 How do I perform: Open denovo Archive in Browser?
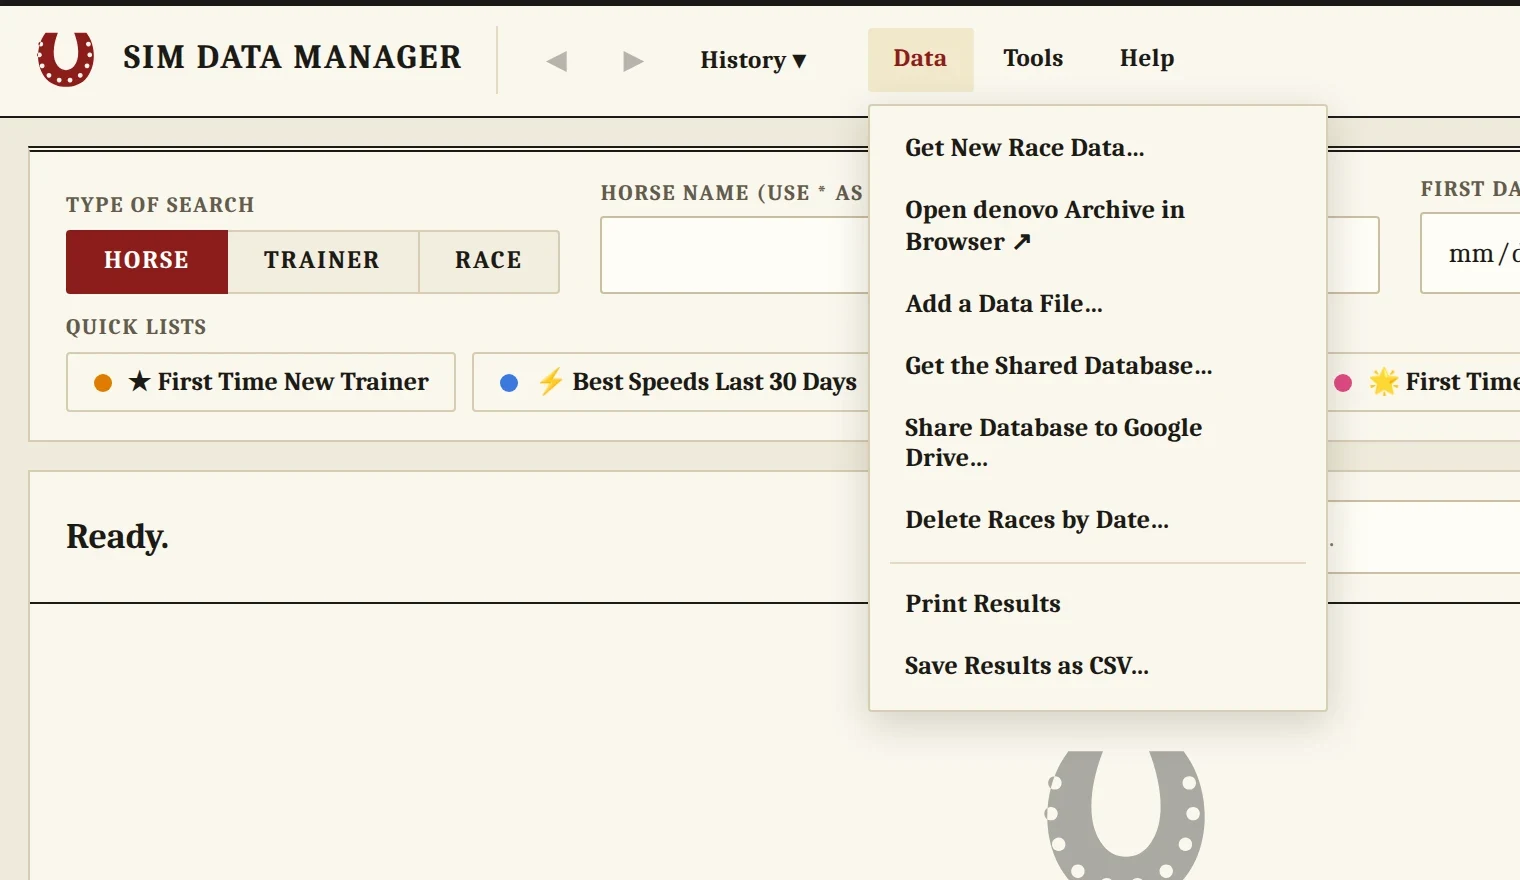point(1098,226)
